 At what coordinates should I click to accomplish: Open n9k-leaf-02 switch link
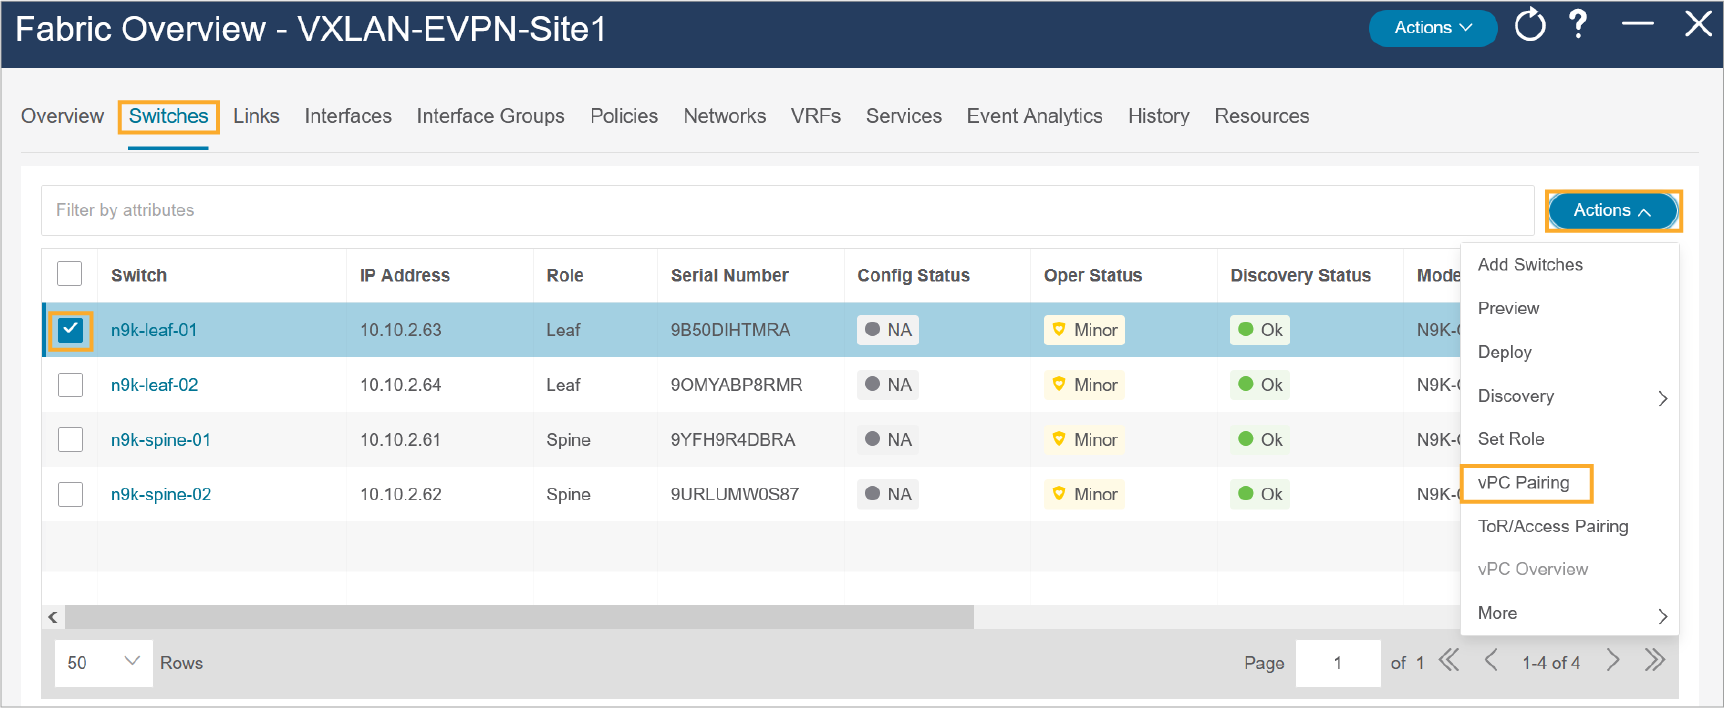point(154,385)
